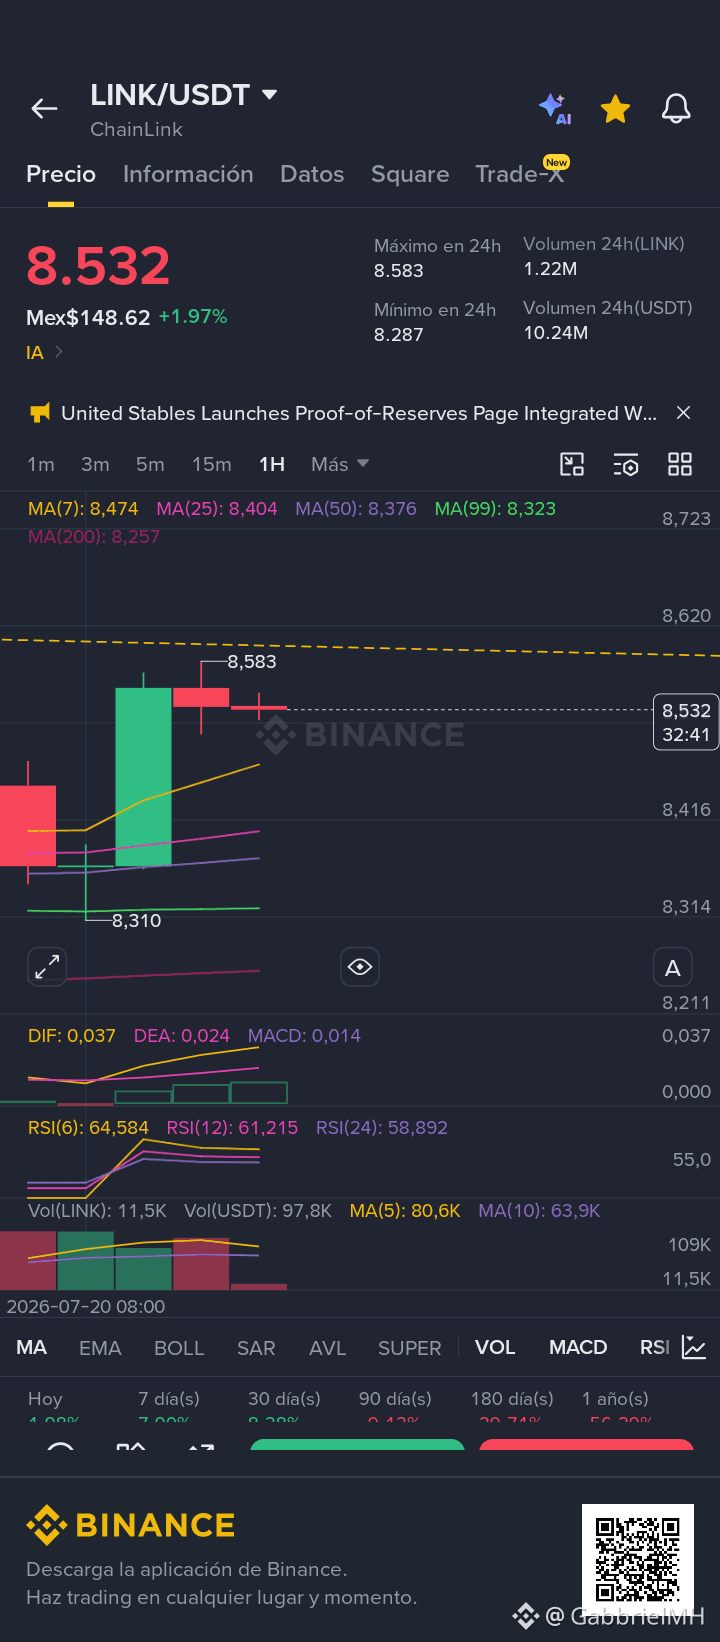Click the 8,310 low price marker
720x1642 pixels.
(x=136, y=921)
